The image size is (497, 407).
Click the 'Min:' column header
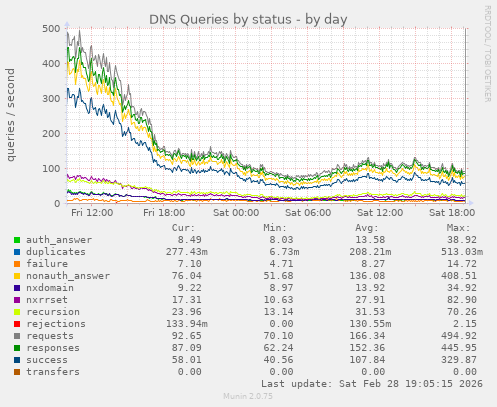pyautogui.click(x=275, y=228)
